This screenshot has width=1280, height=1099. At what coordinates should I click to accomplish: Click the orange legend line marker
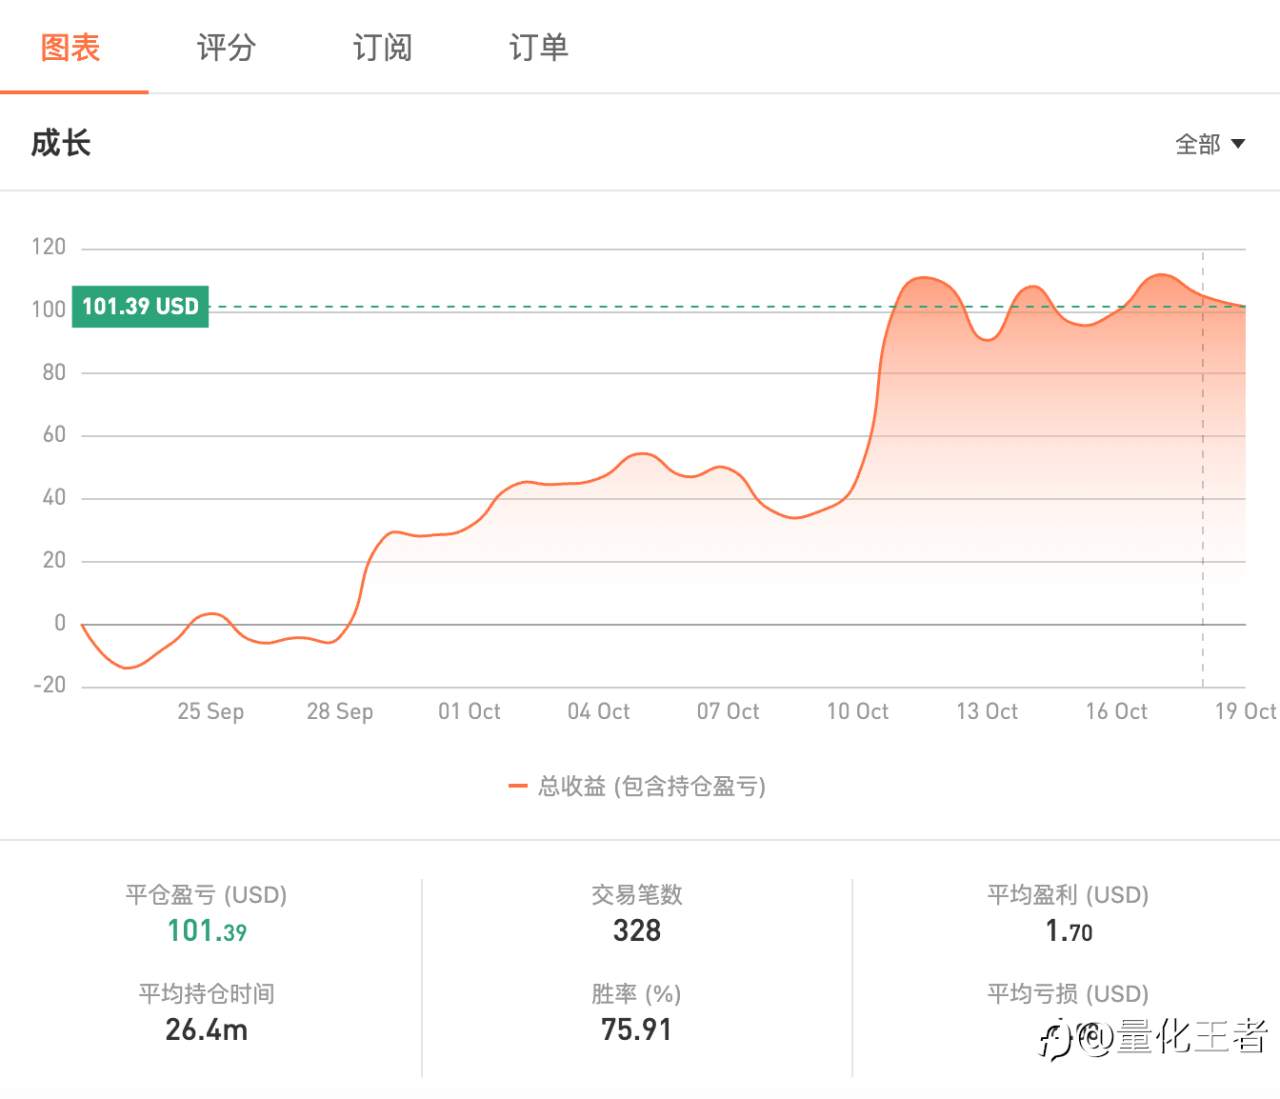(x=517, y=786)
